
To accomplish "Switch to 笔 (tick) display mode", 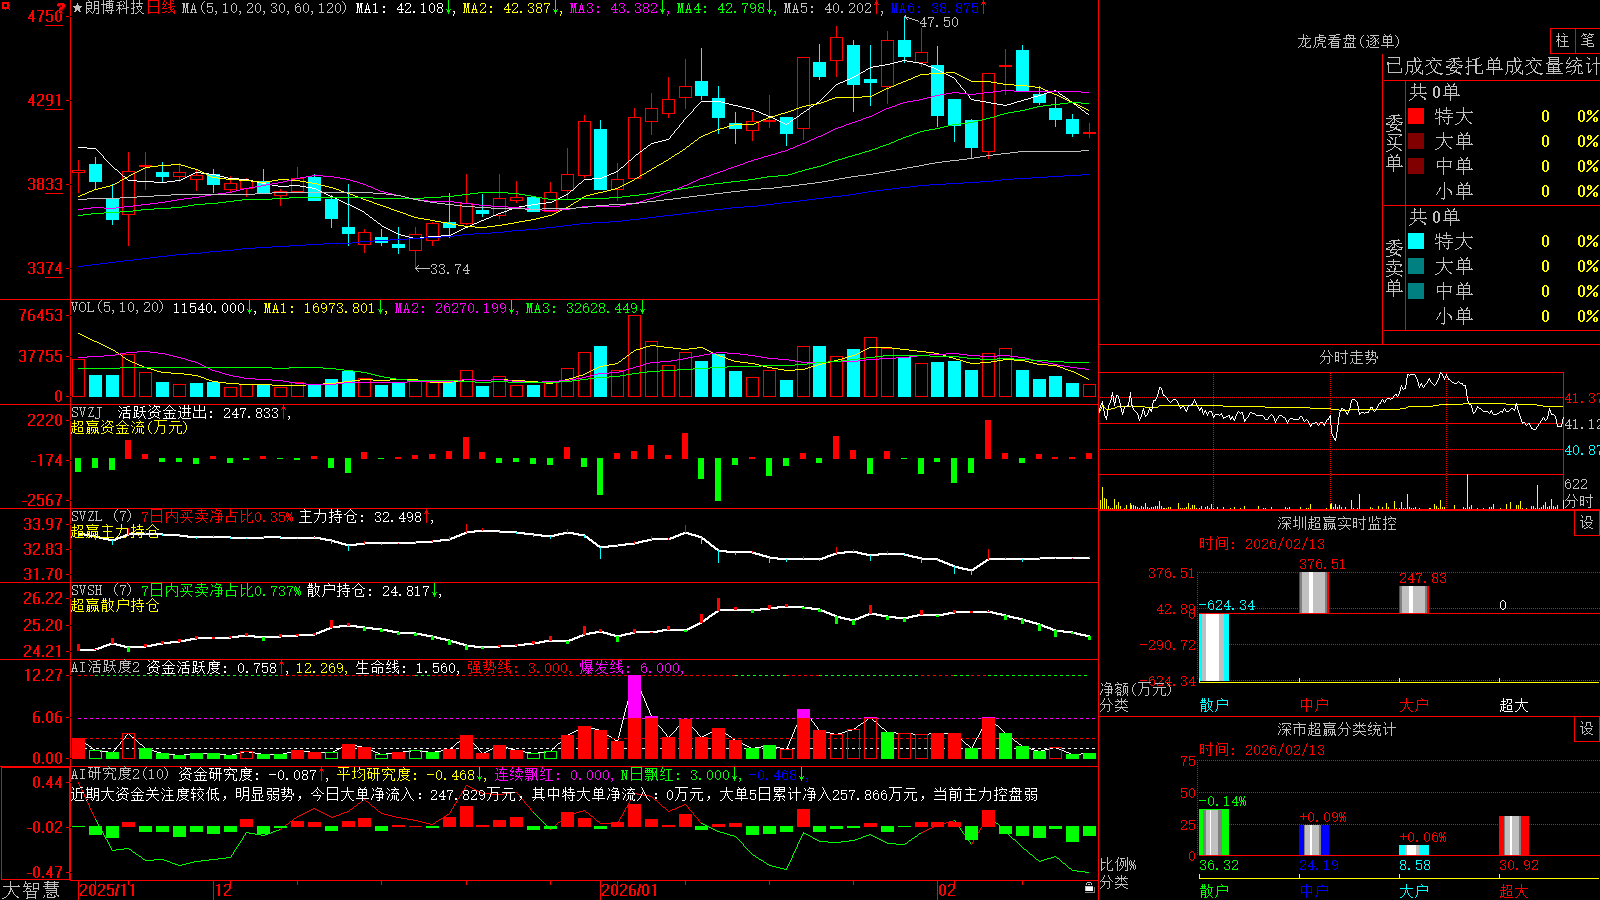I will (1587, 40).
